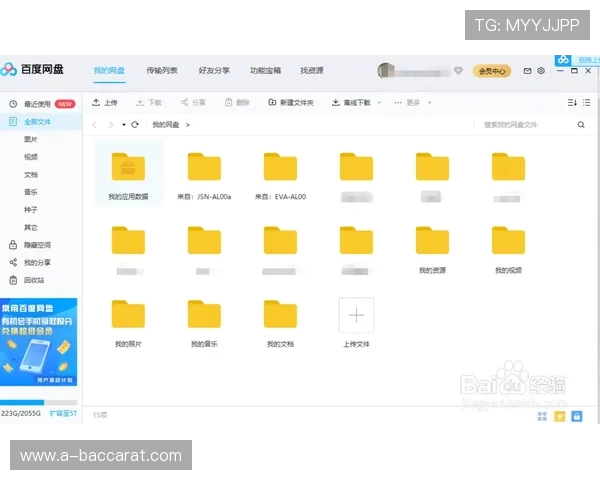This screenshot has height=480, width=600.
Task: Go forward with the right arrow
Action: coord(111,125)
